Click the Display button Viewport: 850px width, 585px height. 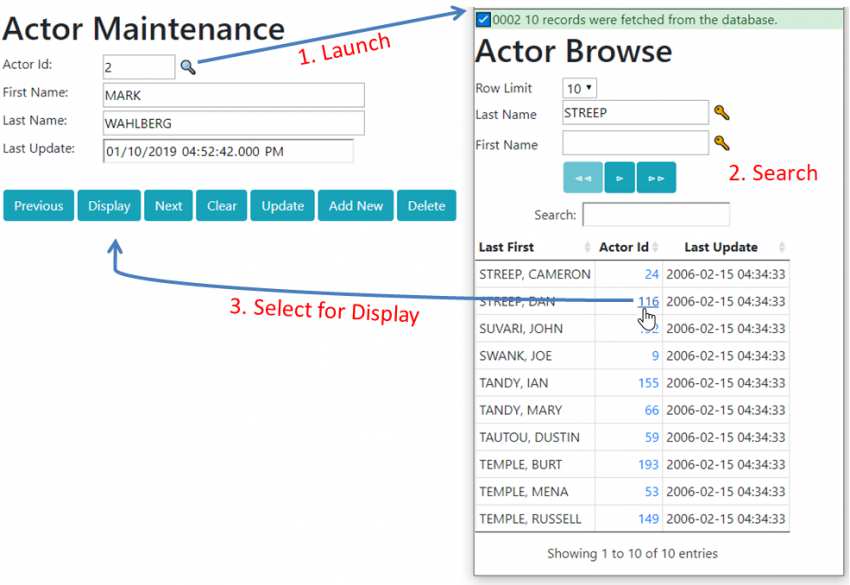click(109, 206)
